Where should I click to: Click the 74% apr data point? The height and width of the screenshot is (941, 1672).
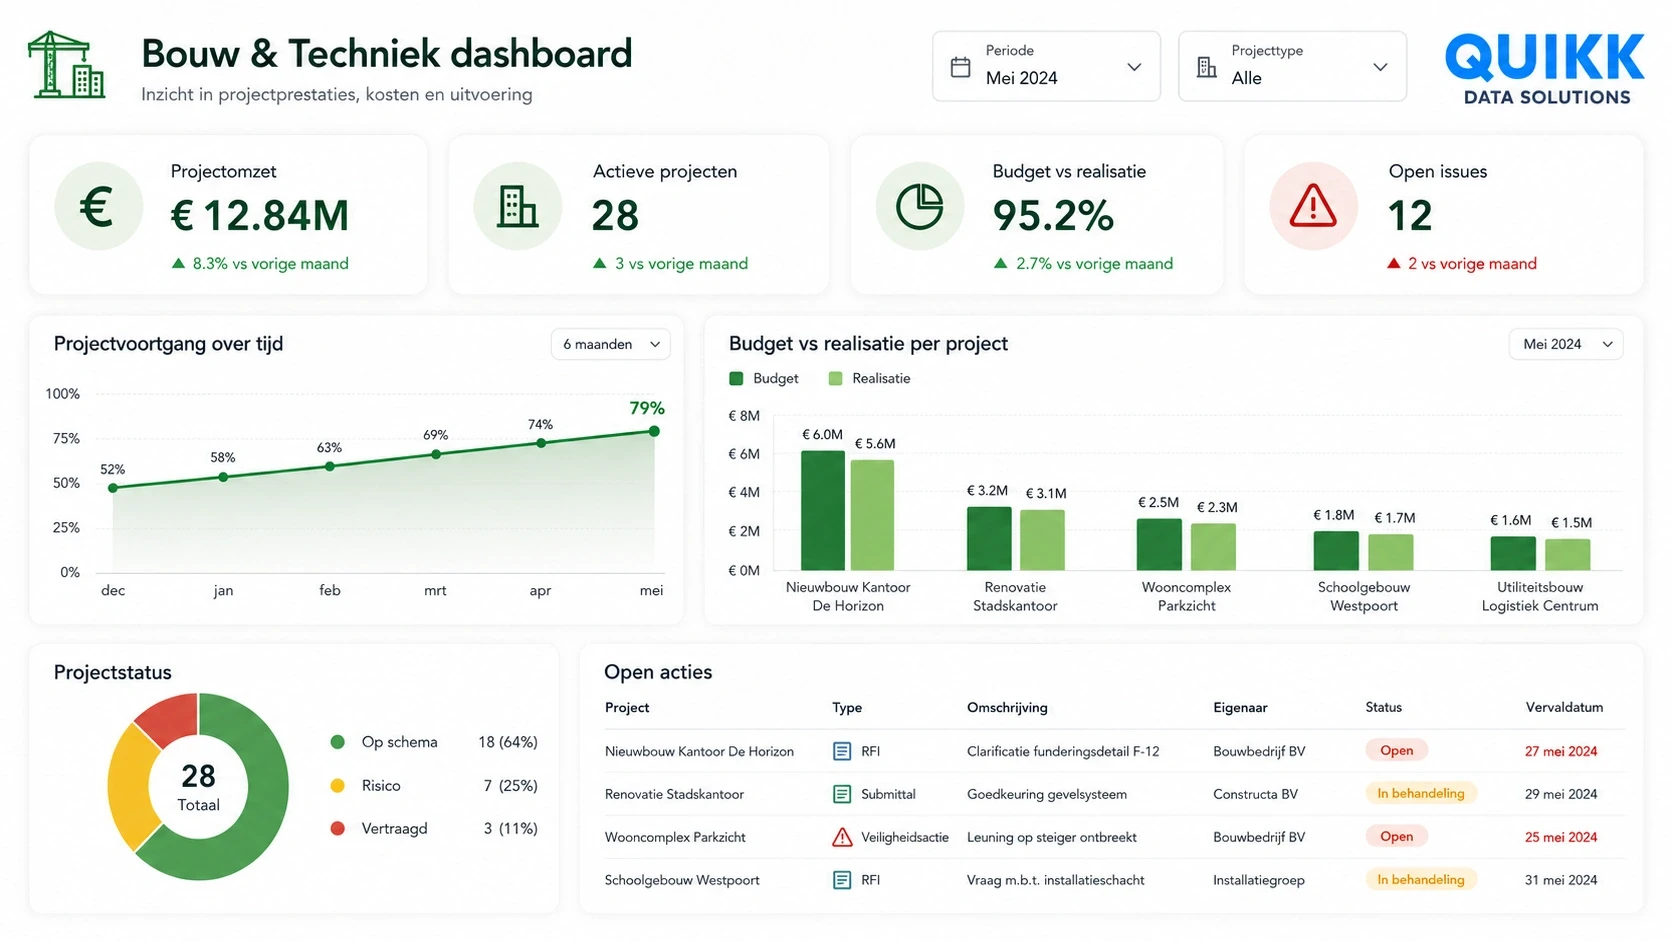coord(541,443)
